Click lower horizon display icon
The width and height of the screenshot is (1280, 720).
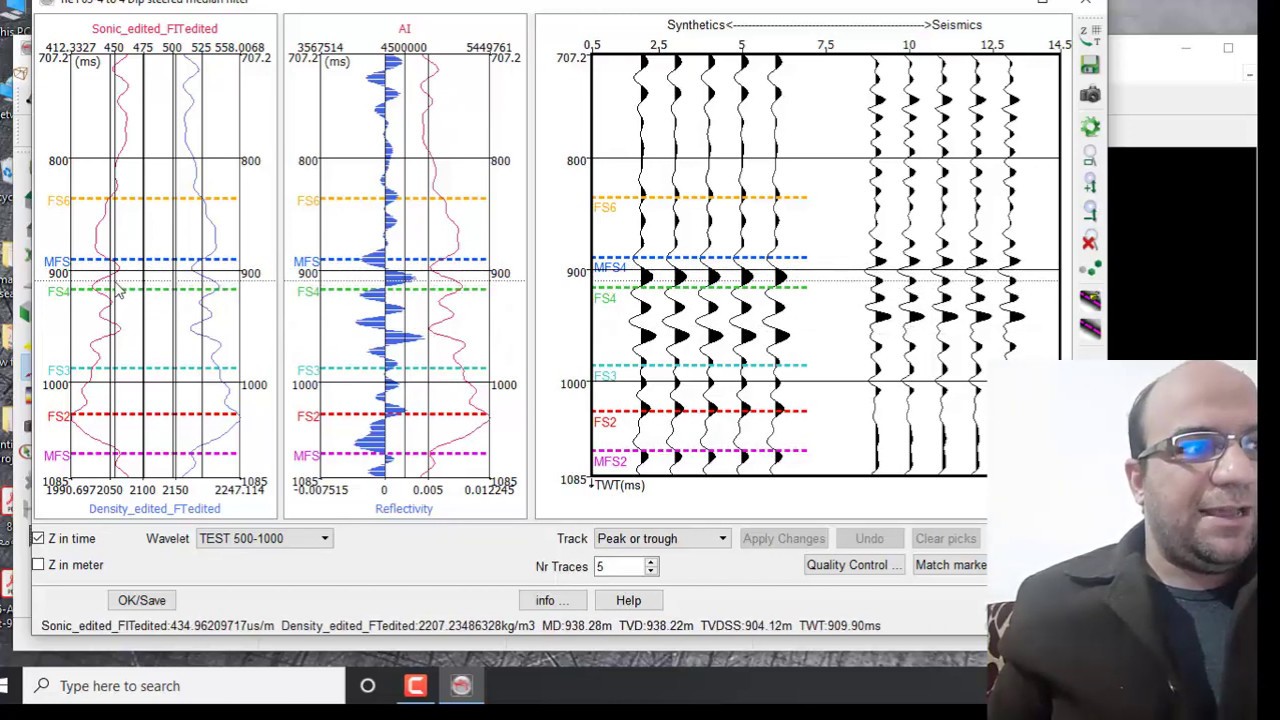[x=1090, y=328]
